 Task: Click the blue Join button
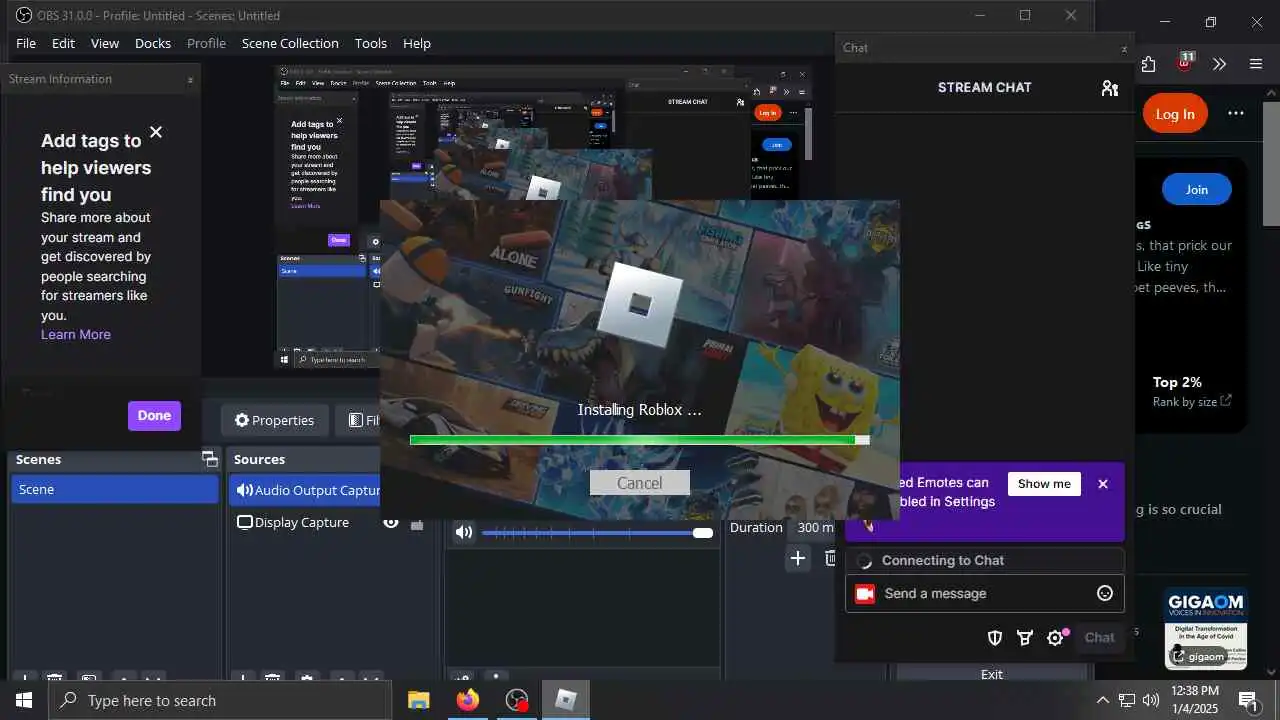pos(1197,190)
